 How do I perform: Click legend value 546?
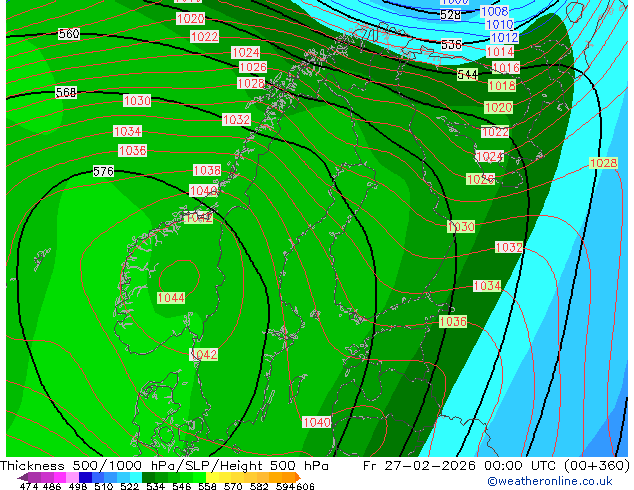182,486
